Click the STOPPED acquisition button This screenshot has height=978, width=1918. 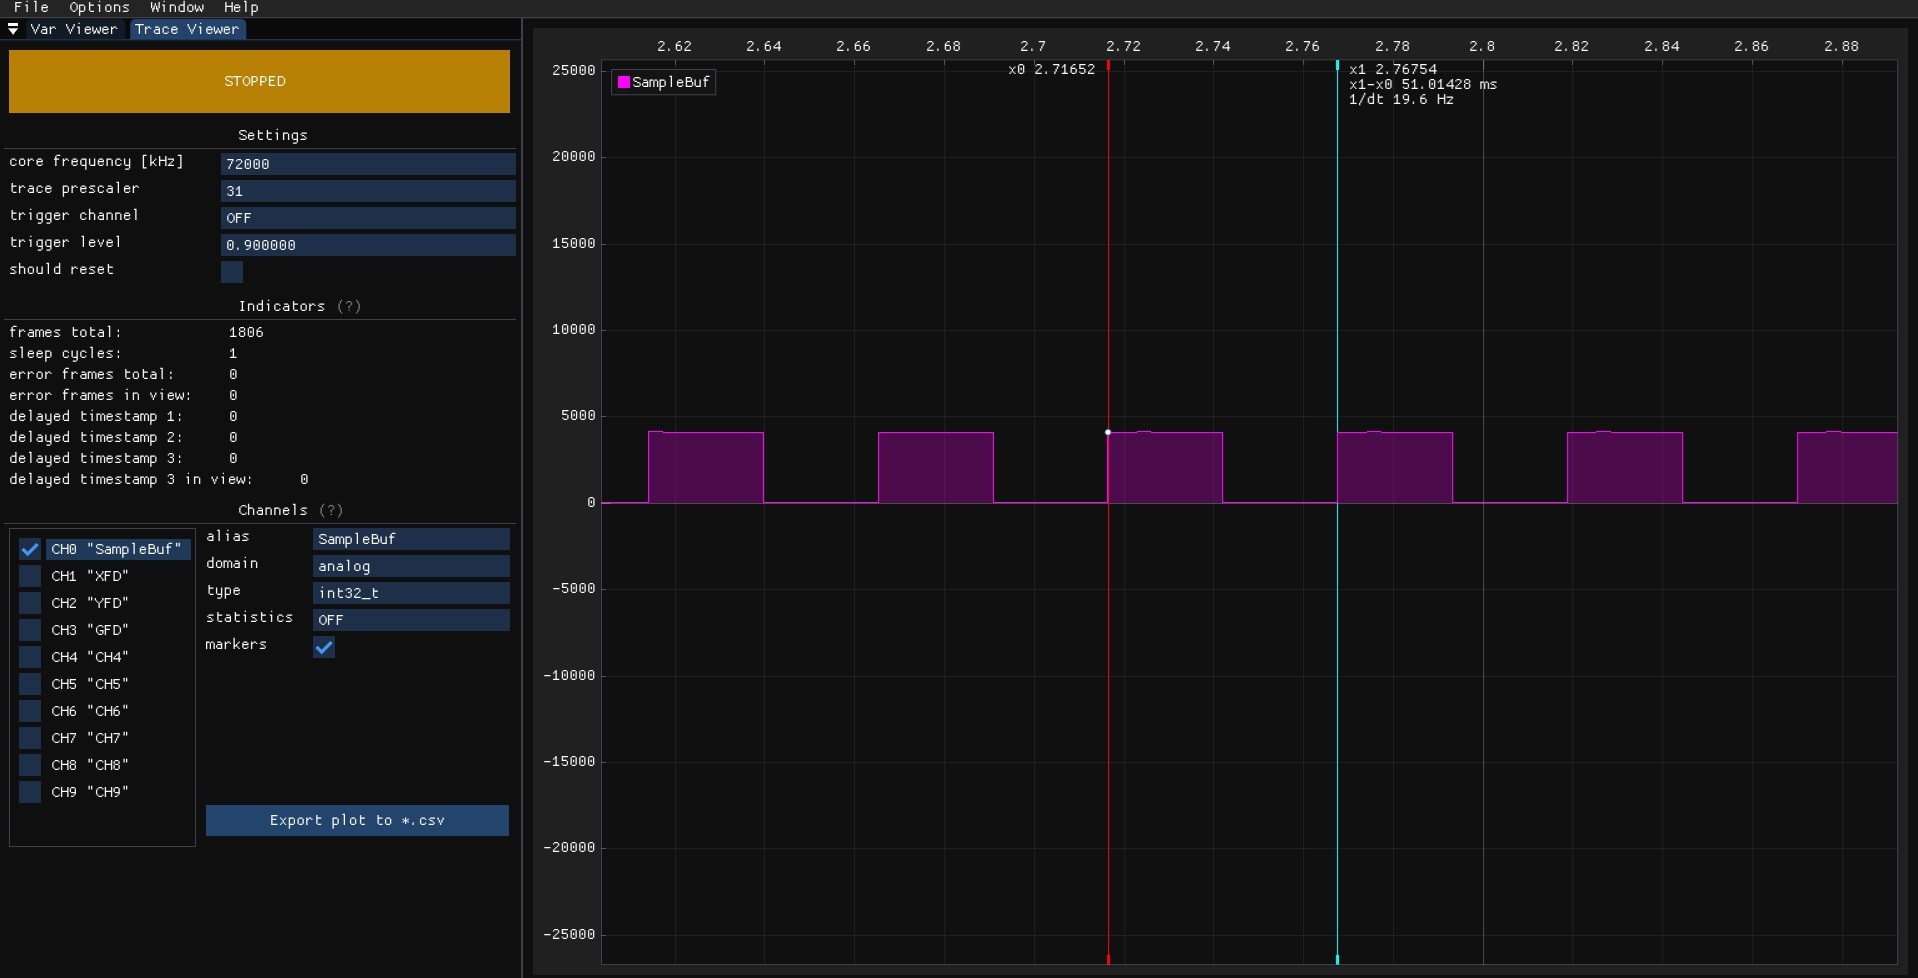pyautogui.click(x=259, y=81)
